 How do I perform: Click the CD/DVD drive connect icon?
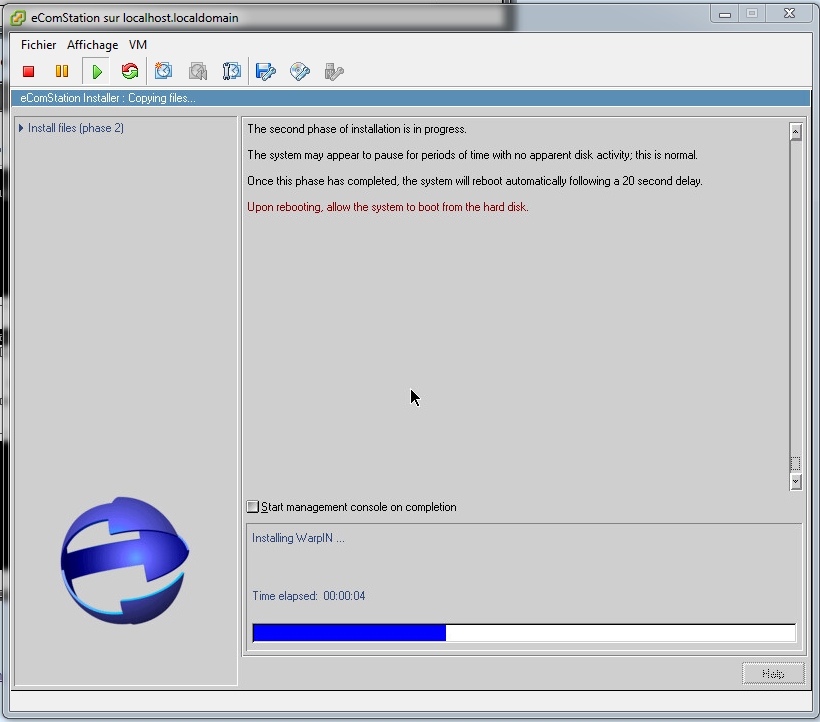[x=300, y=71]
